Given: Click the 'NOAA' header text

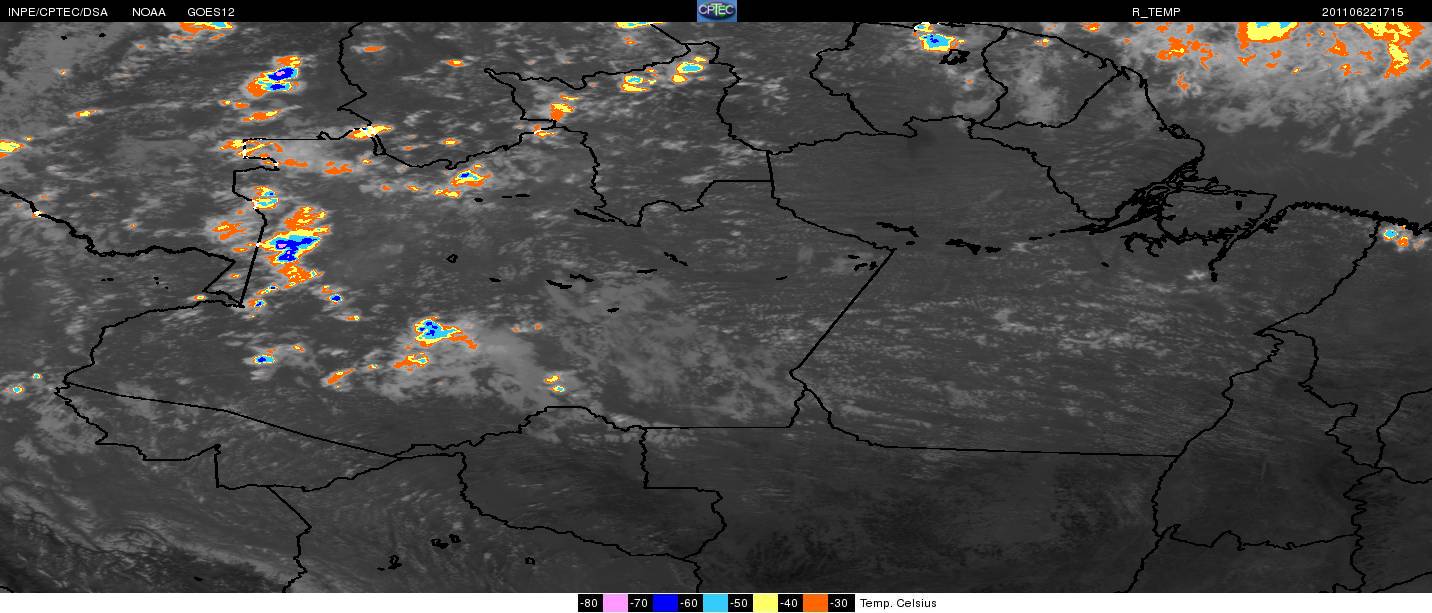Looking at the screenshot, I should [149, 12].
